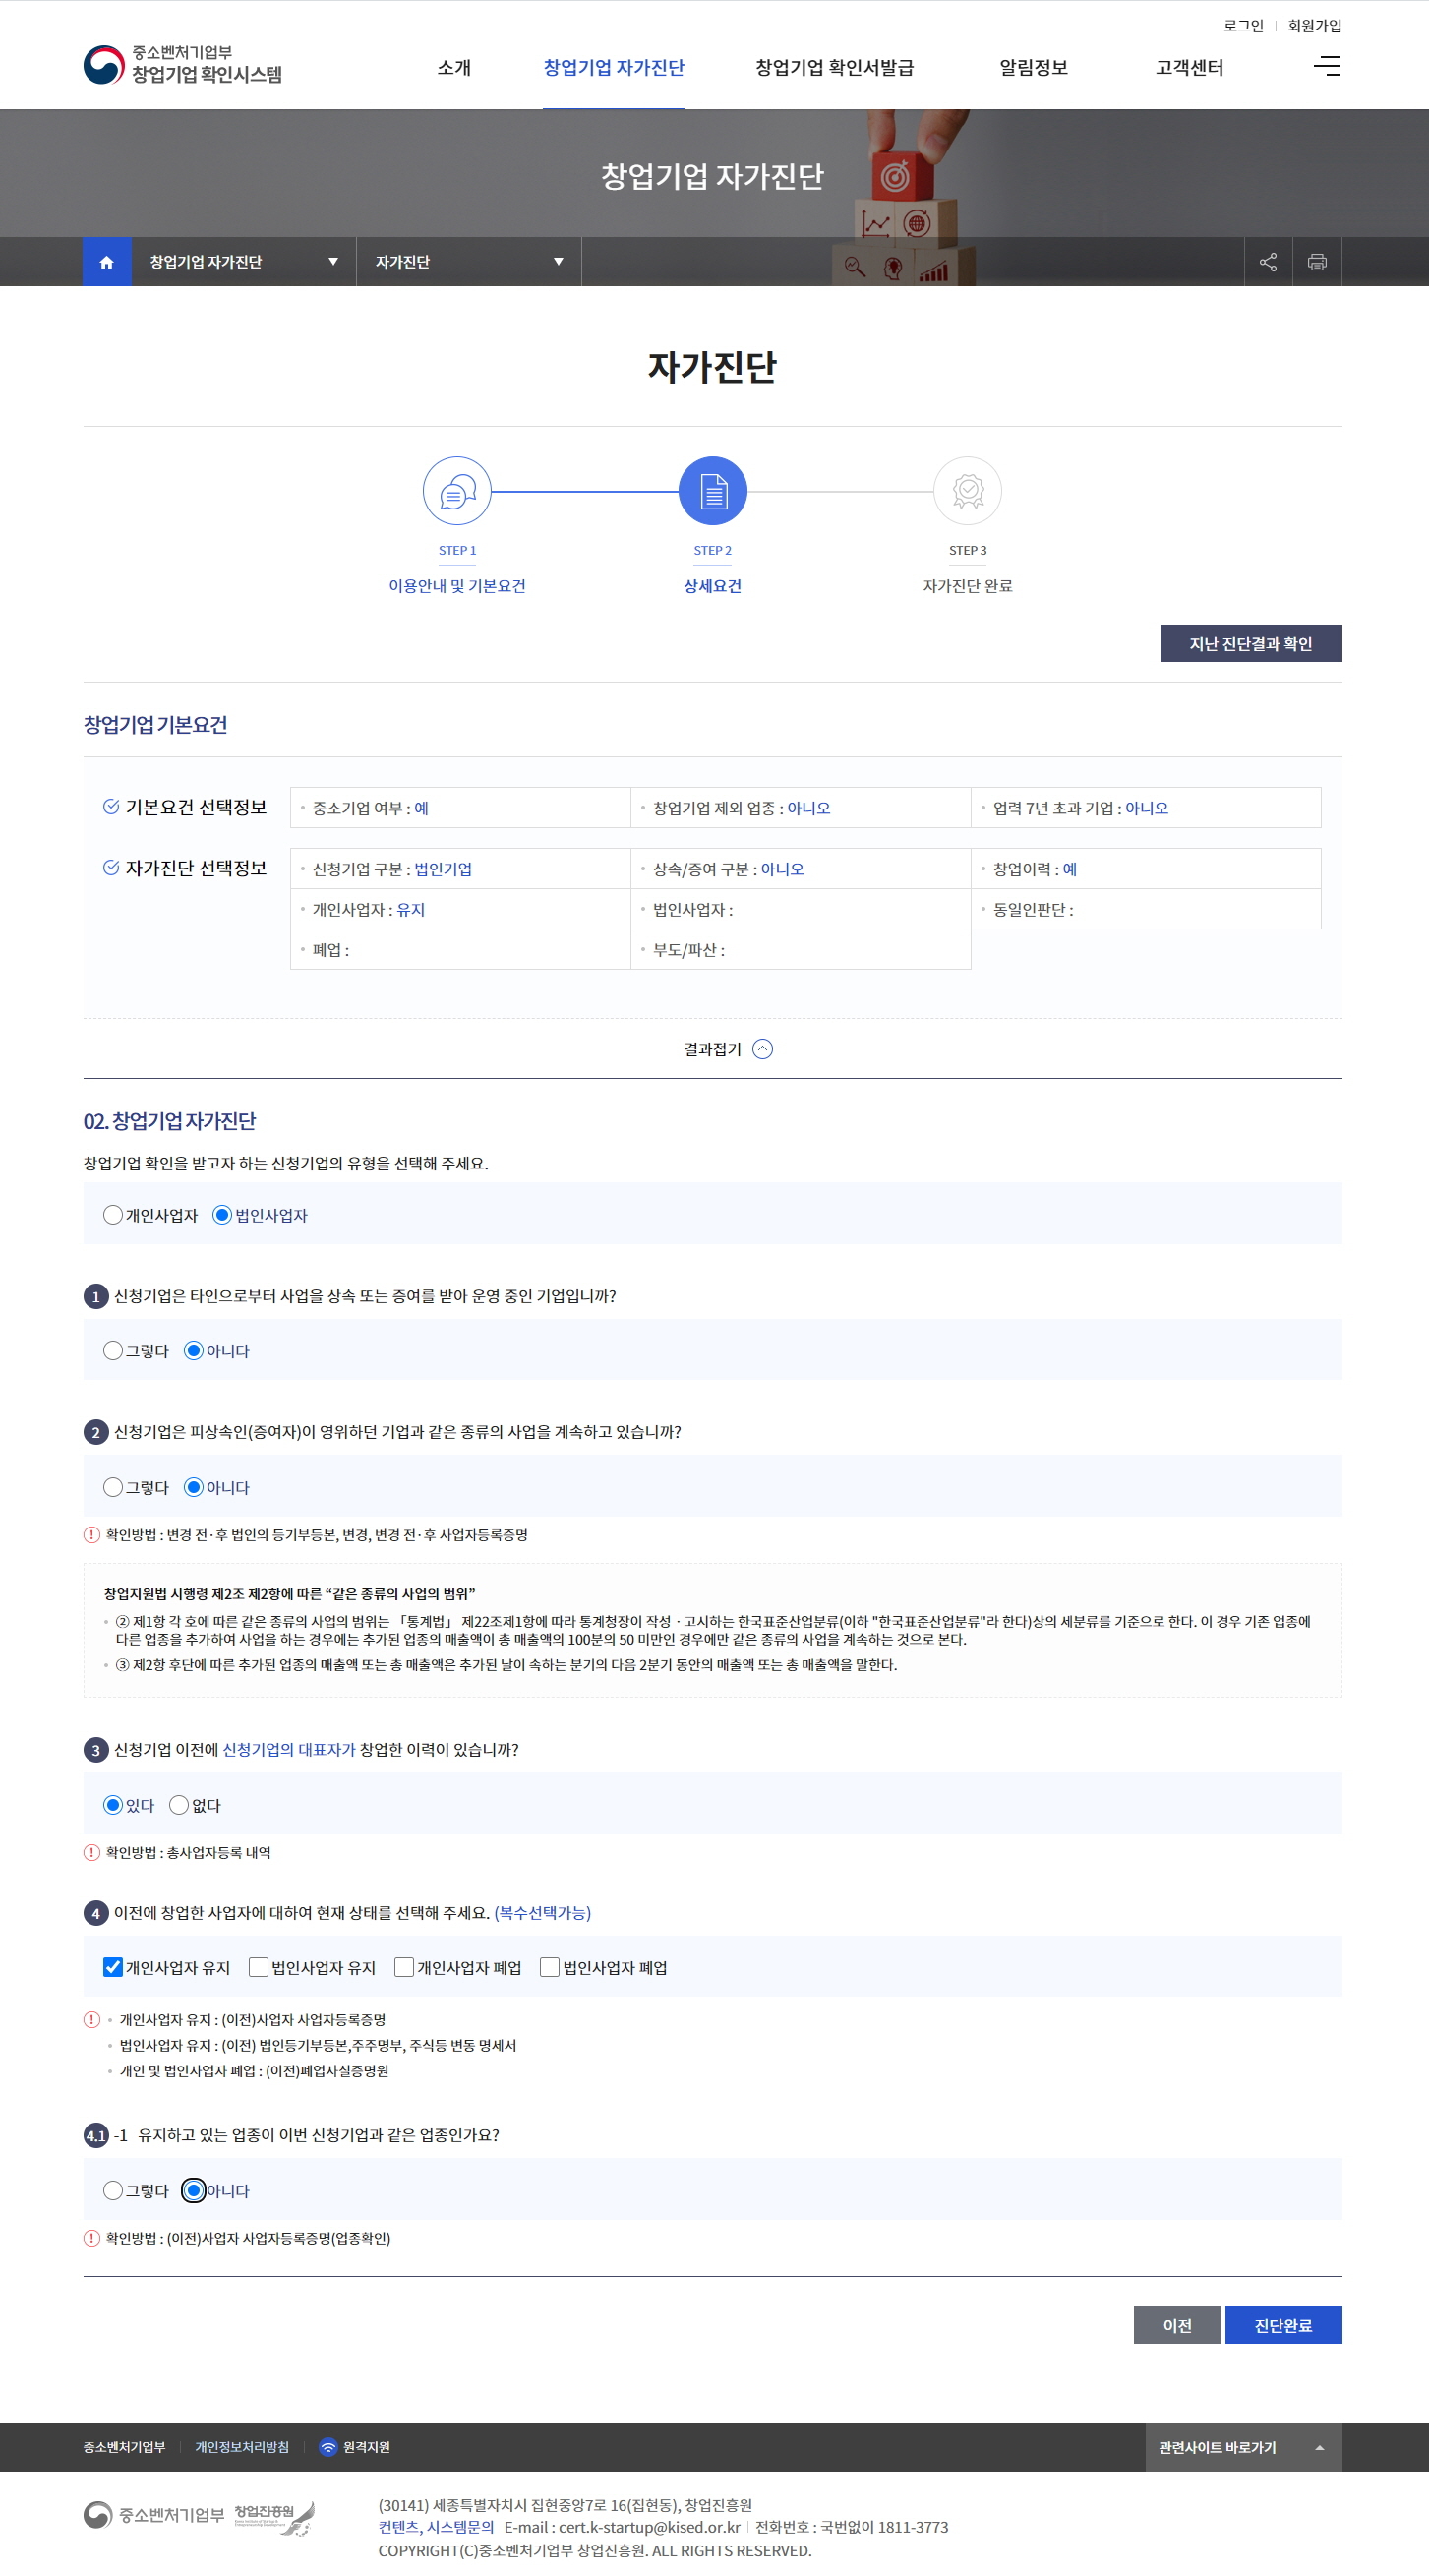Viewport: 1429px width, 2576px height.
Task: Open the 창업기업 자가진단 top menu
Action: pyautogui.click(x=614, y=67)
